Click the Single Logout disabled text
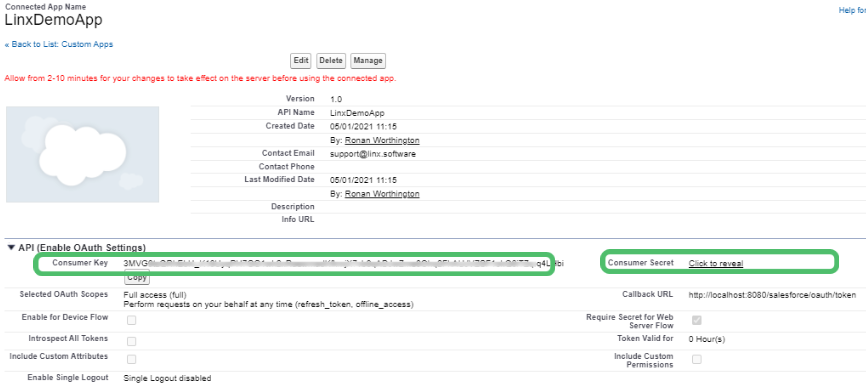 (167, 378)
